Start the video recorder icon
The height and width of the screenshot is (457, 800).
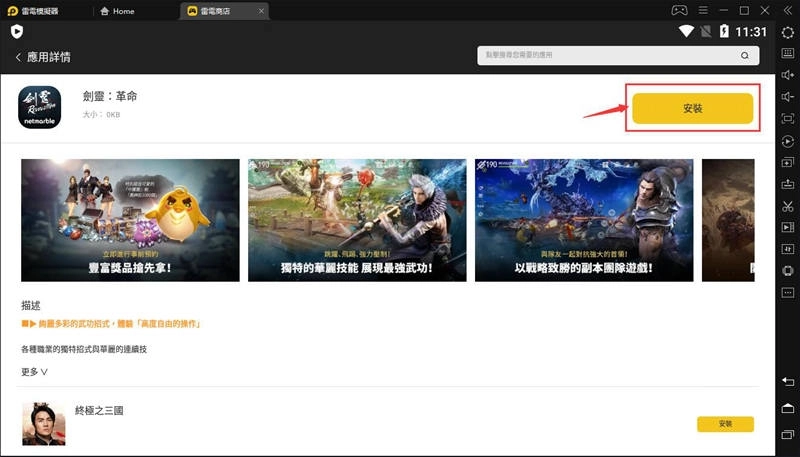[788, 227]
